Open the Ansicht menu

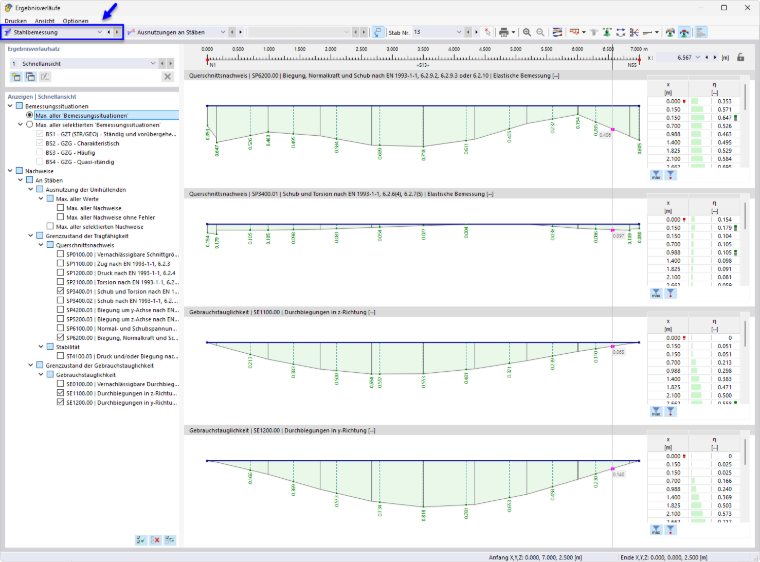45,21
